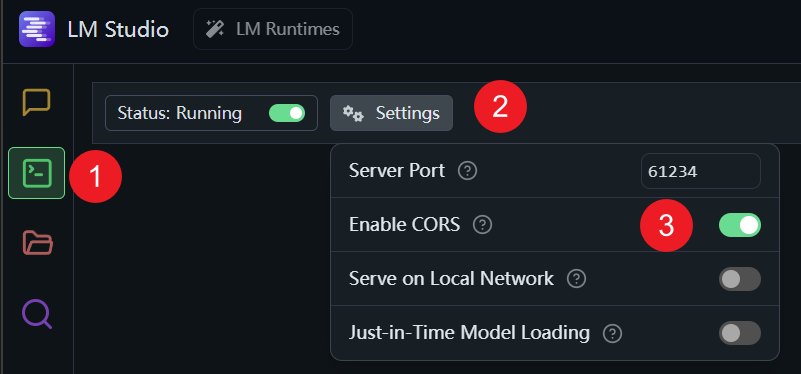Enable Serve on Local Network switch
The width and height of the screenshot is (801, 374).
(740, 279)
